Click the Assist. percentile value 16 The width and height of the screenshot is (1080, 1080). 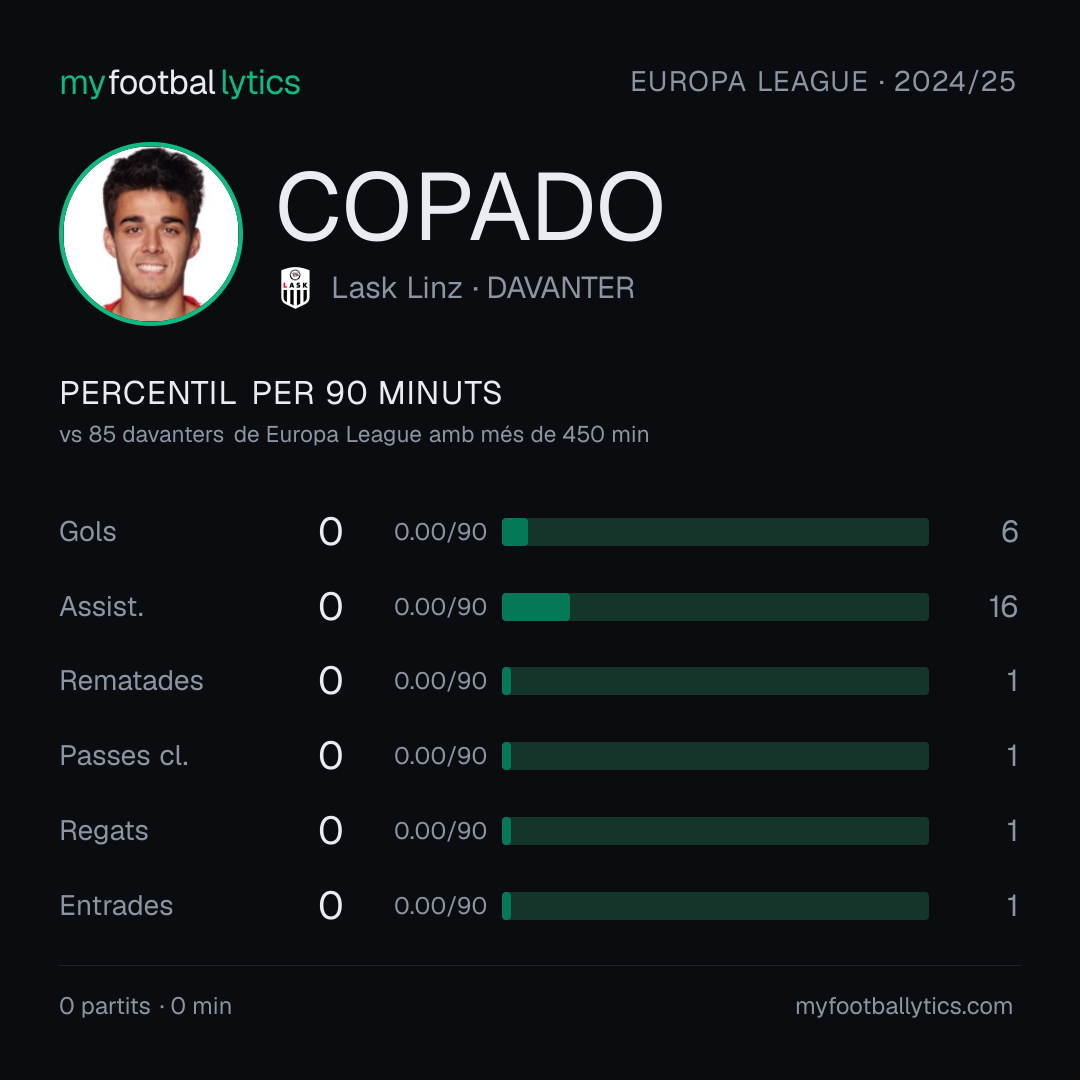point(1003,607)
